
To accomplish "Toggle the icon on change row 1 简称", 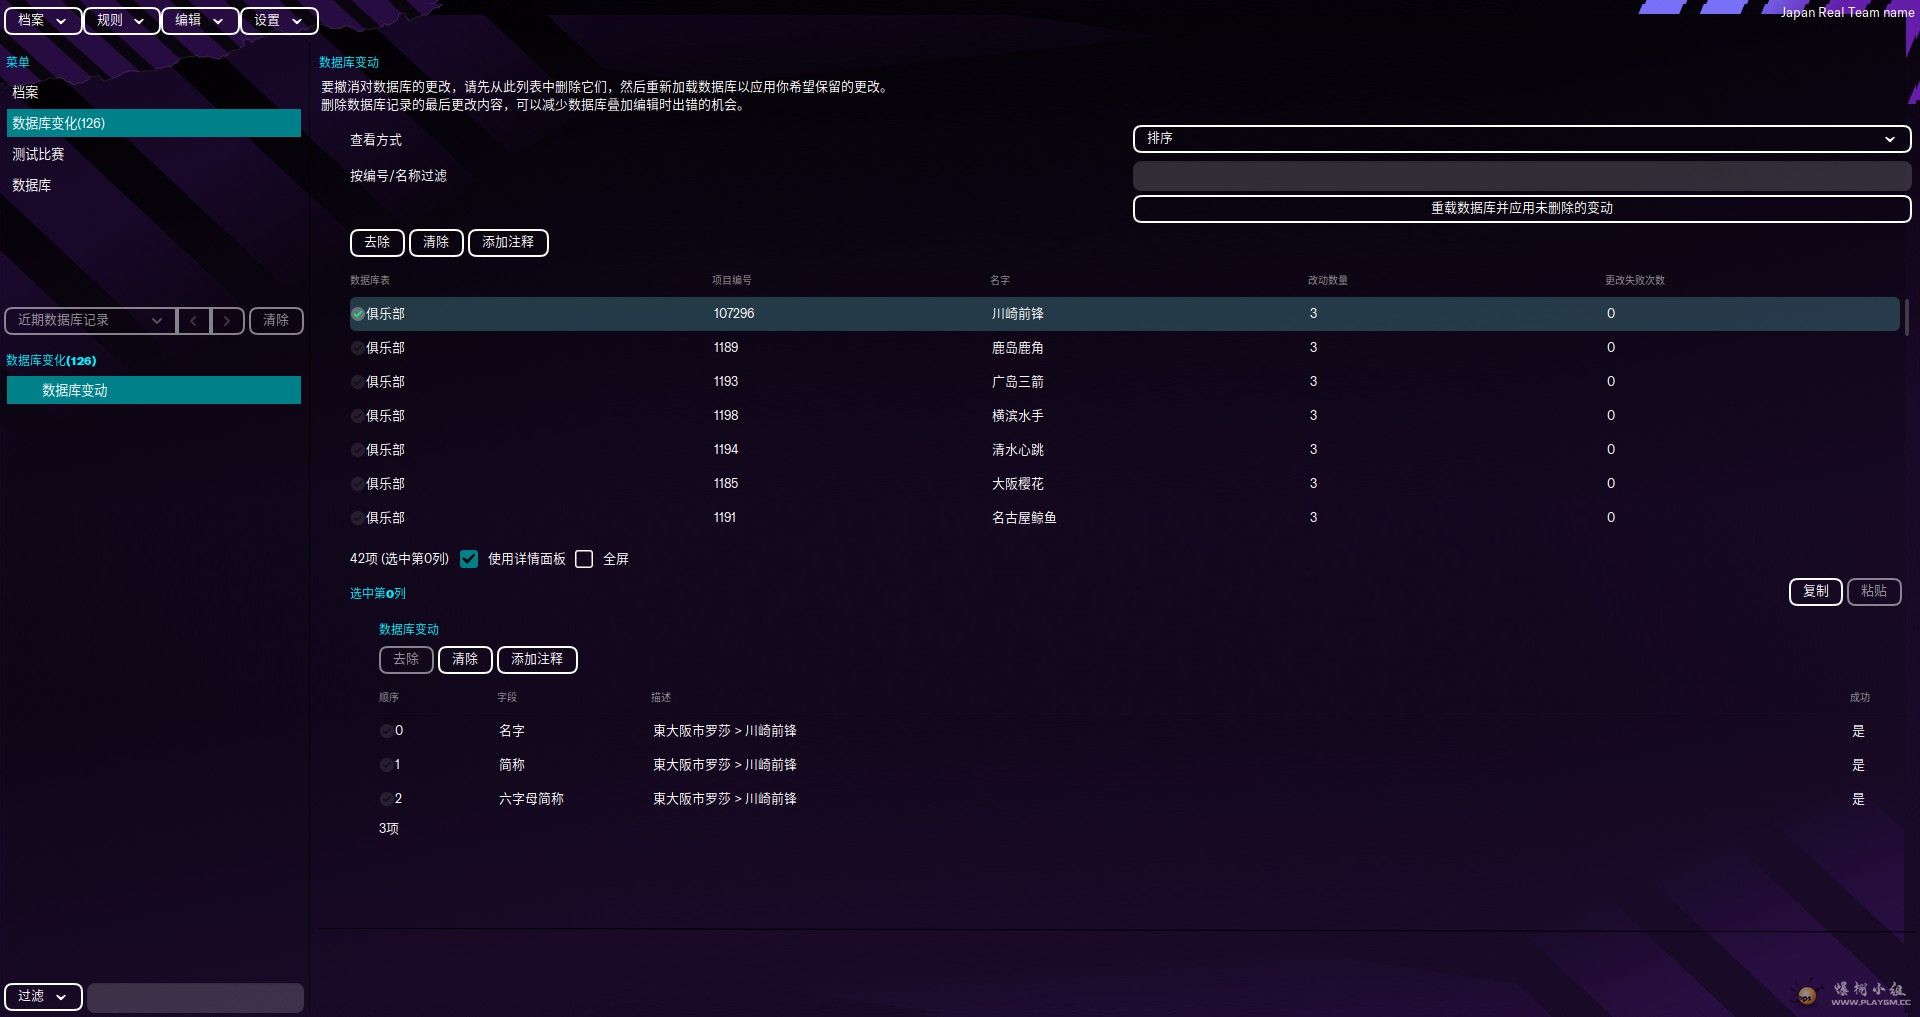I will [386, 765].
